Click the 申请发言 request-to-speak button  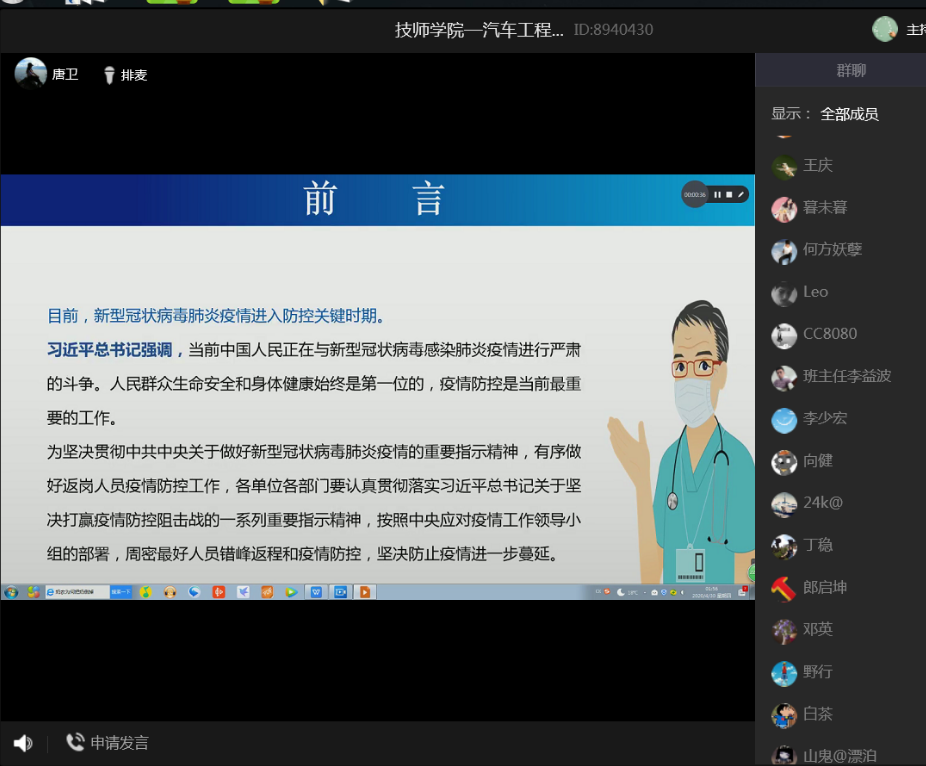tap(107, 742)
